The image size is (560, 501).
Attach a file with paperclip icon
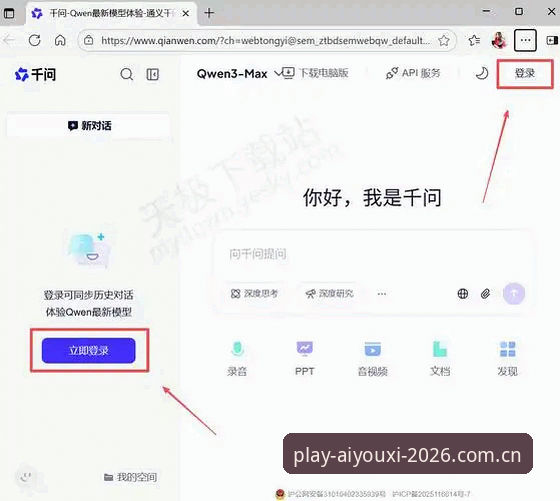(485, 294)
